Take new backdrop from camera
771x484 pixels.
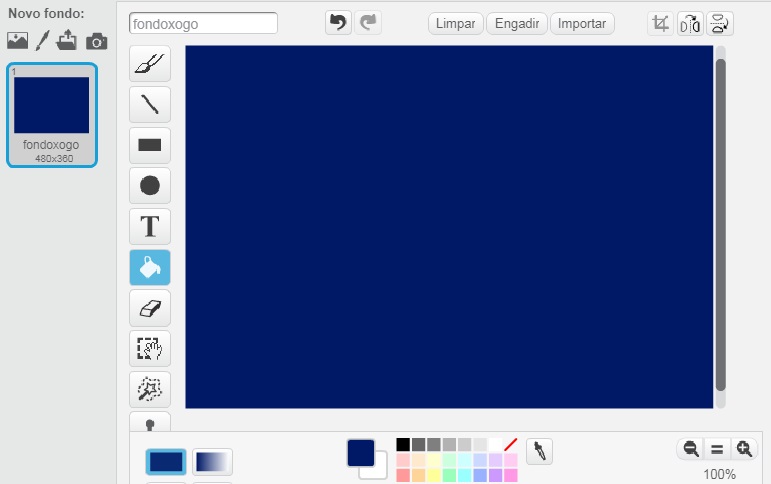point(96,41)
